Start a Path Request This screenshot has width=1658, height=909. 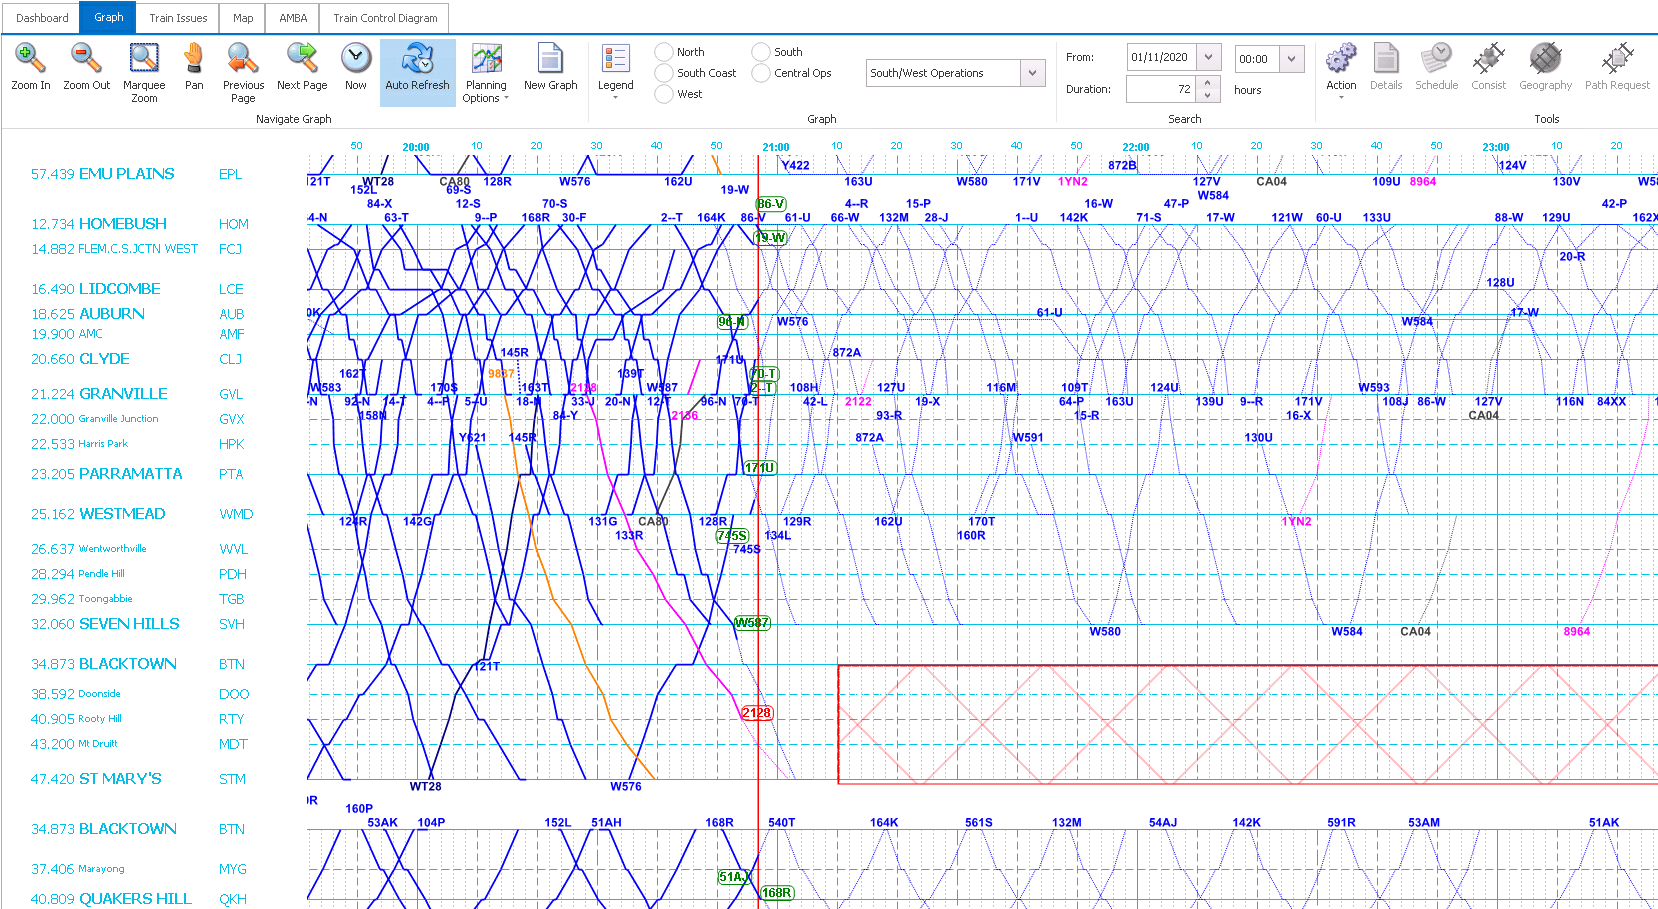1616,68
